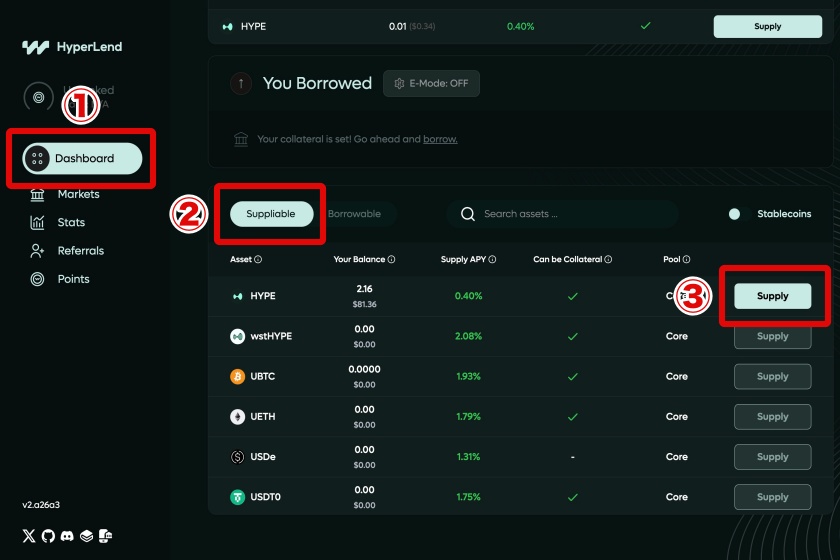840x560 pixels.
Task: Open the GitHub link icon
Action: tap(48, 536)
